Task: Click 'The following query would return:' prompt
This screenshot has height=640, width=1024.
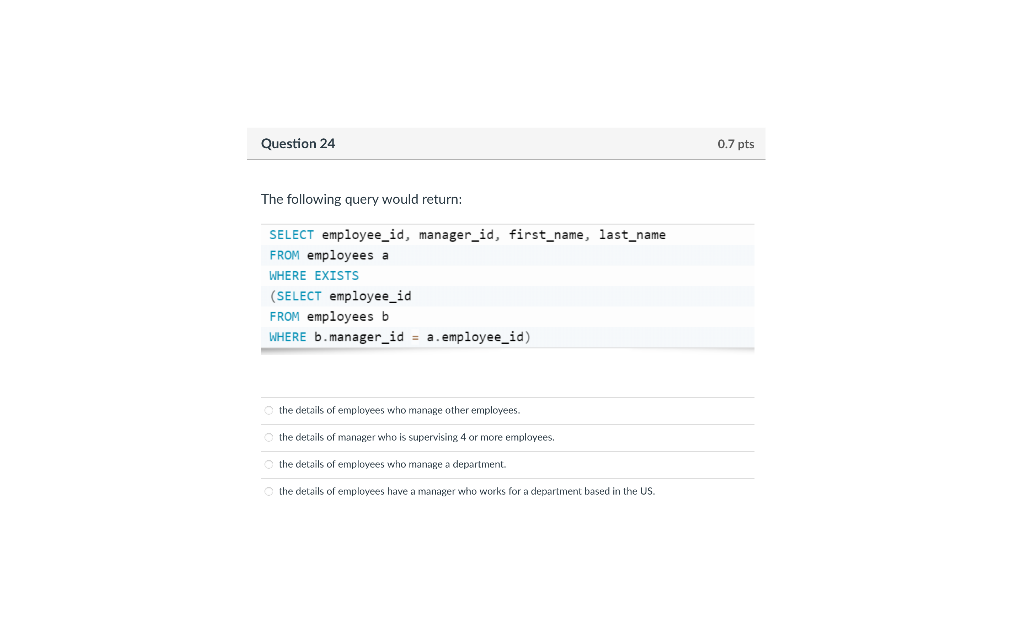Action: click(361, 199)
